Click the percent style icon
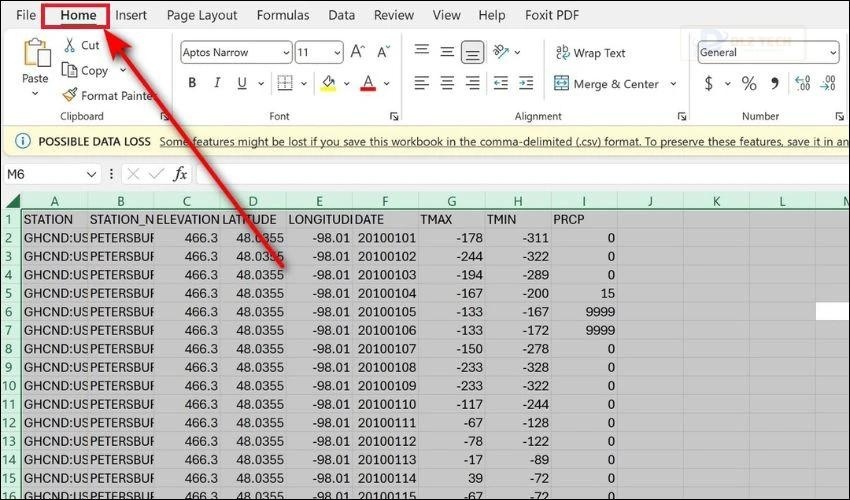 (x=748, y=84)
